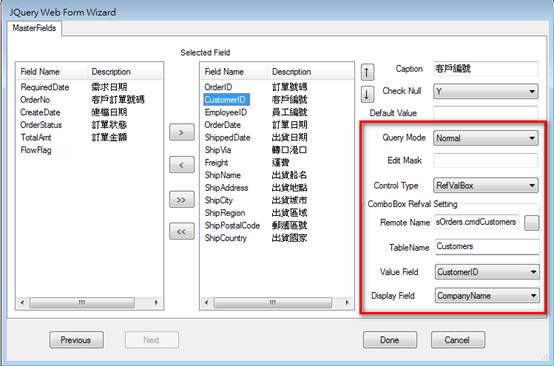Screen dimensions: 554x366
Task: Select ShipRegion in Selected Field list
Action: click(x=225, y=213)
